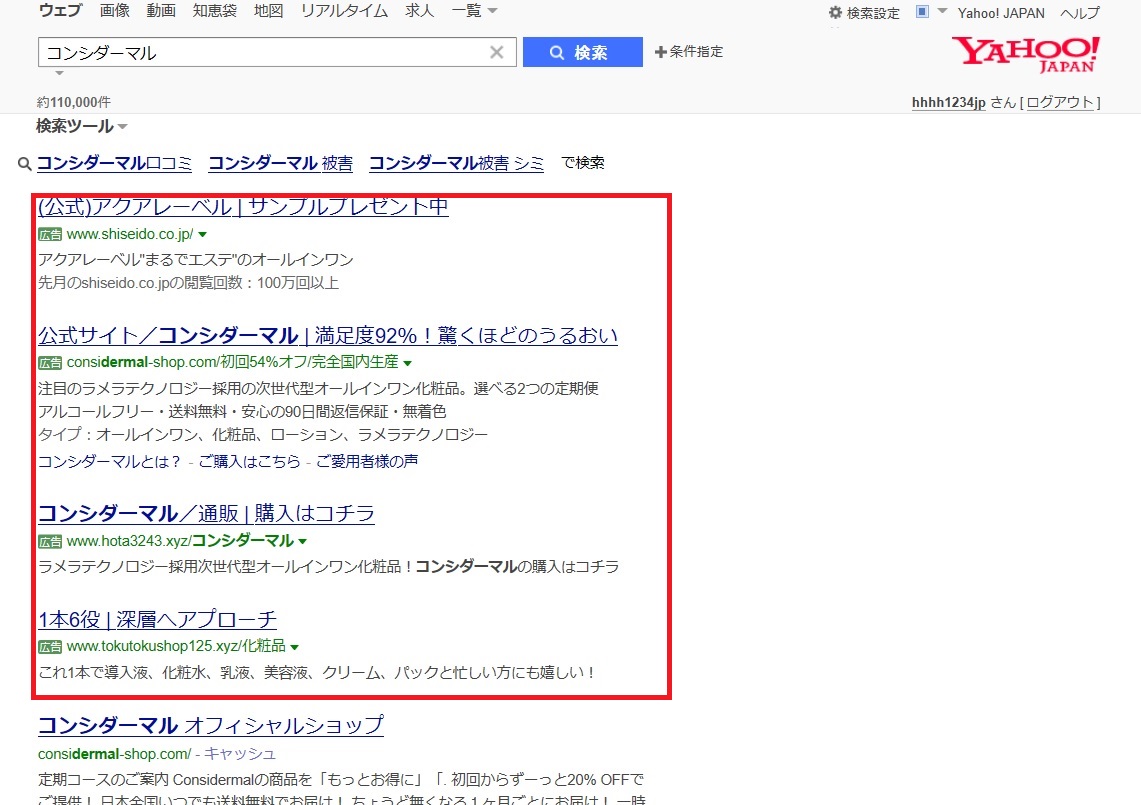Open the arrow next to www.hota3243.xyz URL

(302, 541)
